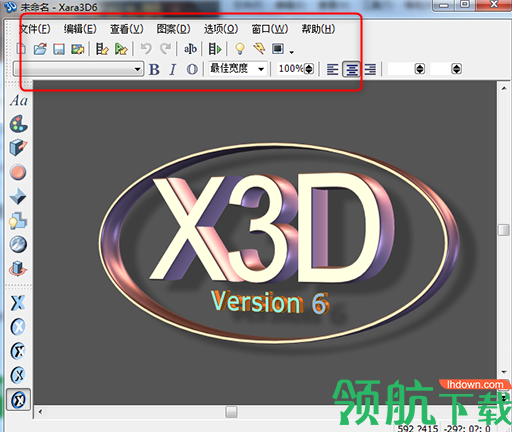Screen dimensions: 512x432
Task: Click the vertical scrollbar thumb
Action: tap(504, 230)
